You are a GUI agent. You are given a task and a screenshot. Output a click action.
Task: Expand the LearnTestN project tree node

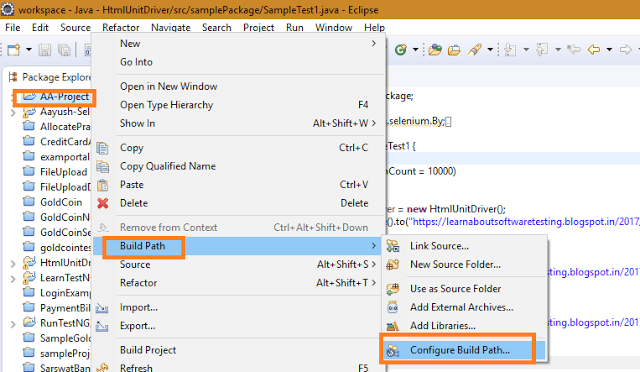point(13,278)
